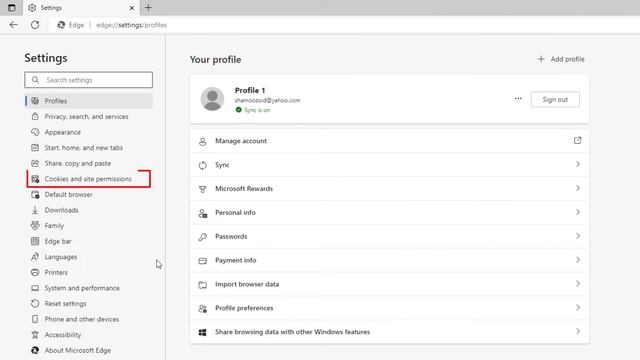Open Default browser settings text
Screen dimensions: 640x360
point(69,195)
